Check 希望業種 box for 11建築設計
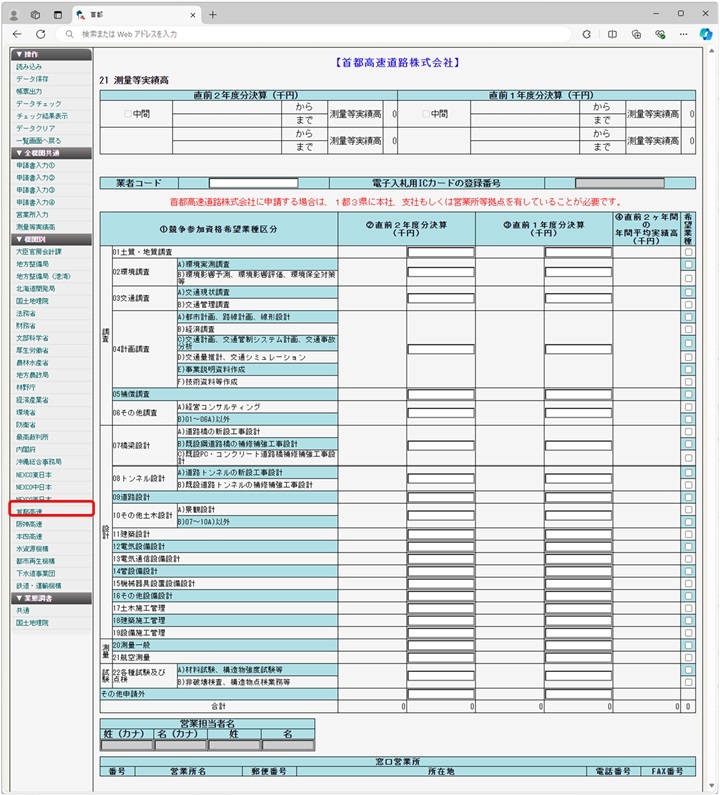720x795 pixels. click(x=688, y=534)
